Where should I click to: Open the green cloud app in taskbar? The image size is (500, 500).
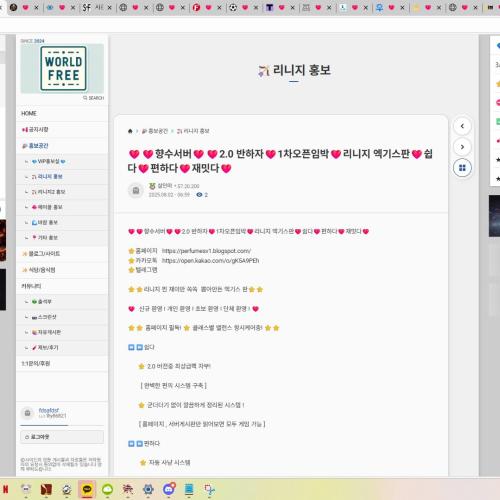click(107, 489)
